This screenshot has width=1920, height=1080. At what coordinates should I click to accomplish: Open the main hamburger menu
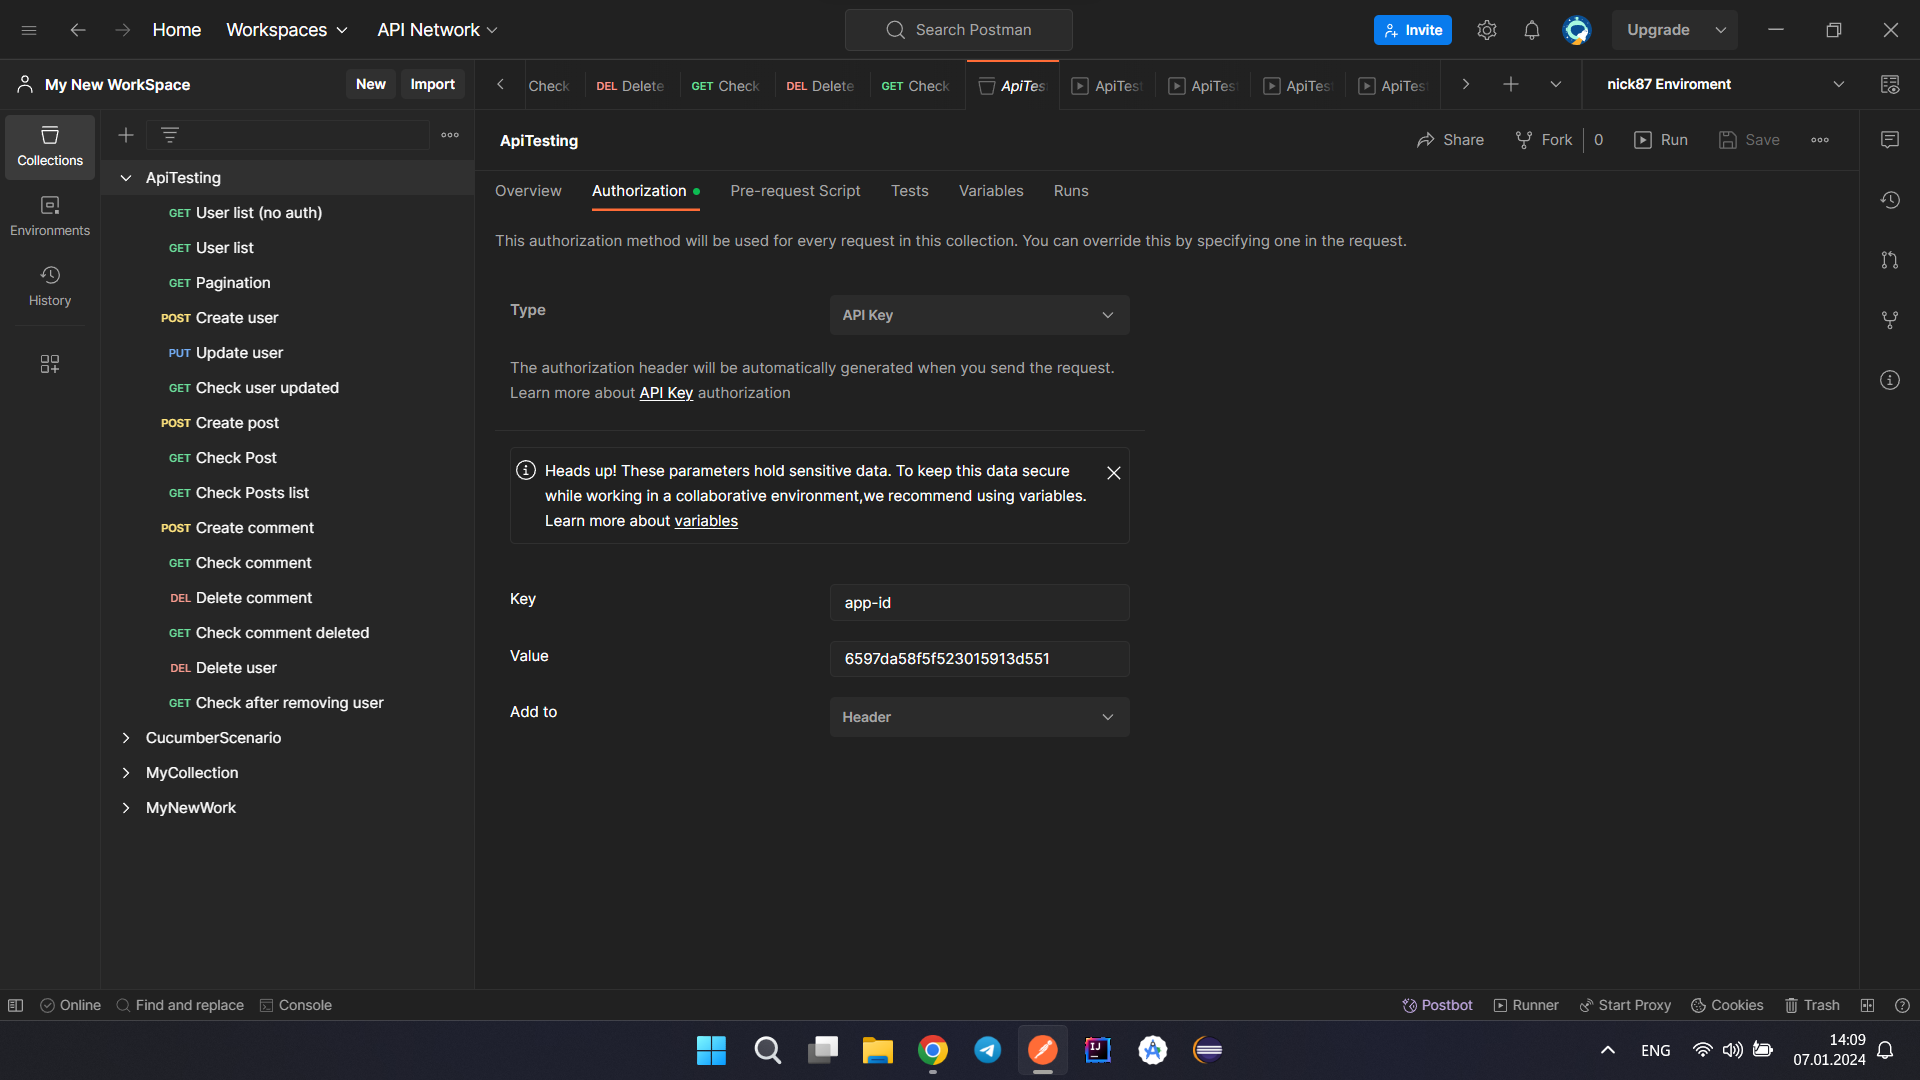[29, 30]
